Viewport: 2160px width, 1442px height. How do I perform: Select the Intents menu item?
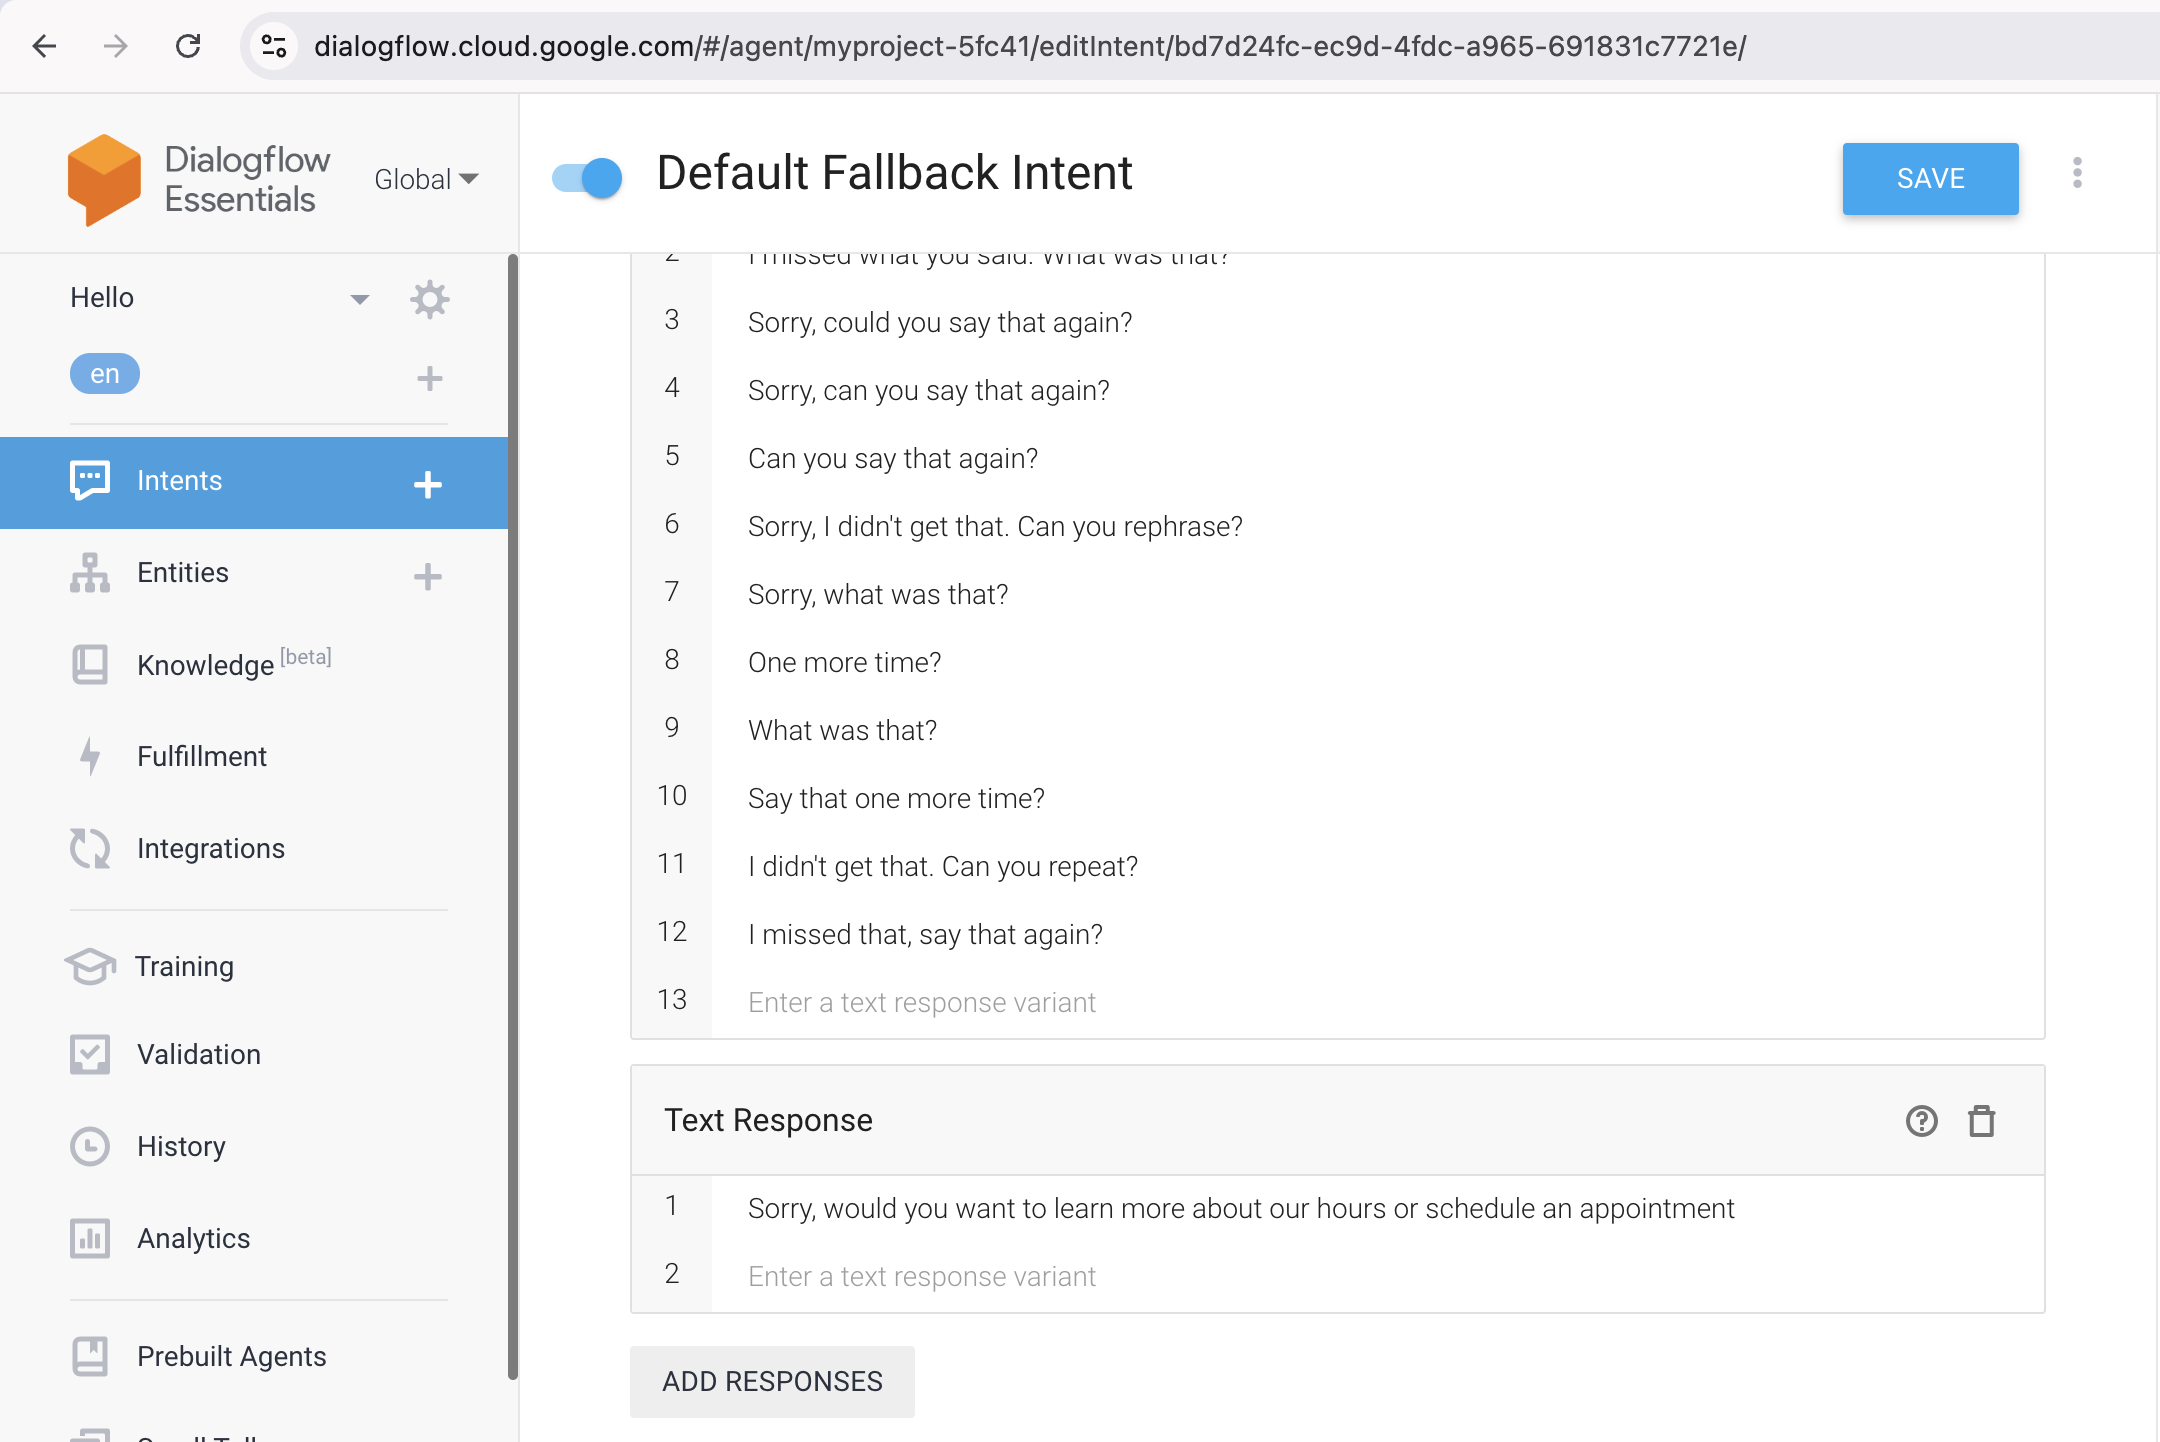[x=180, y=480]
